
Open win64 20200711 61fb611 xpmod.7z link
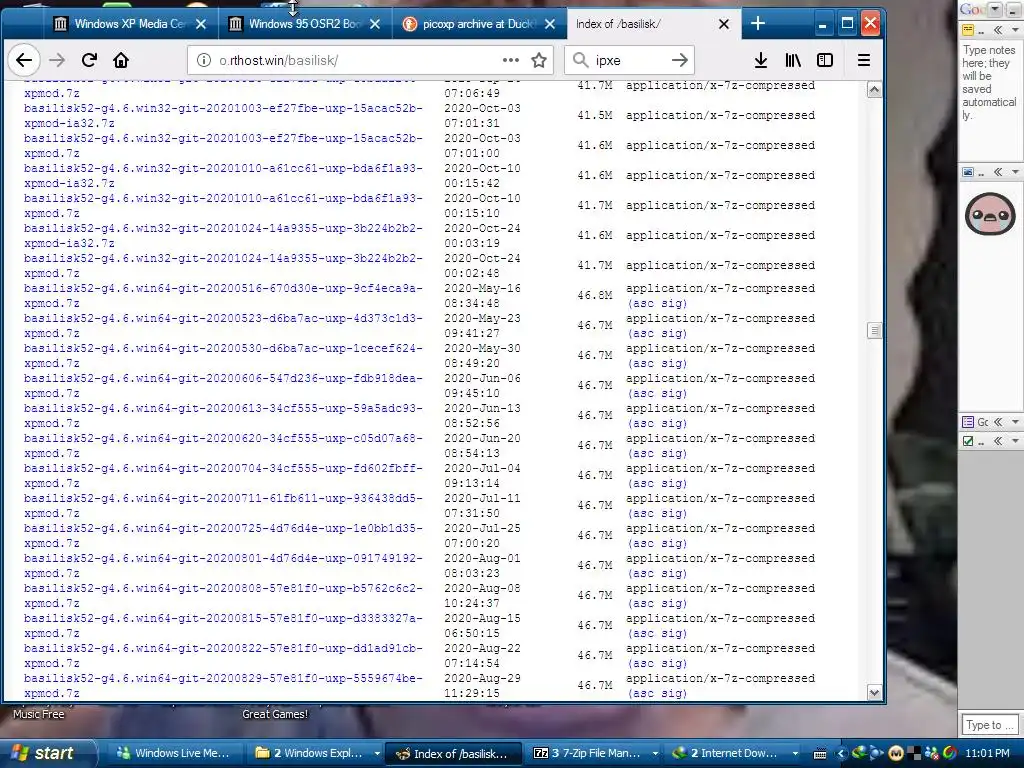click(x=223, y=505)
